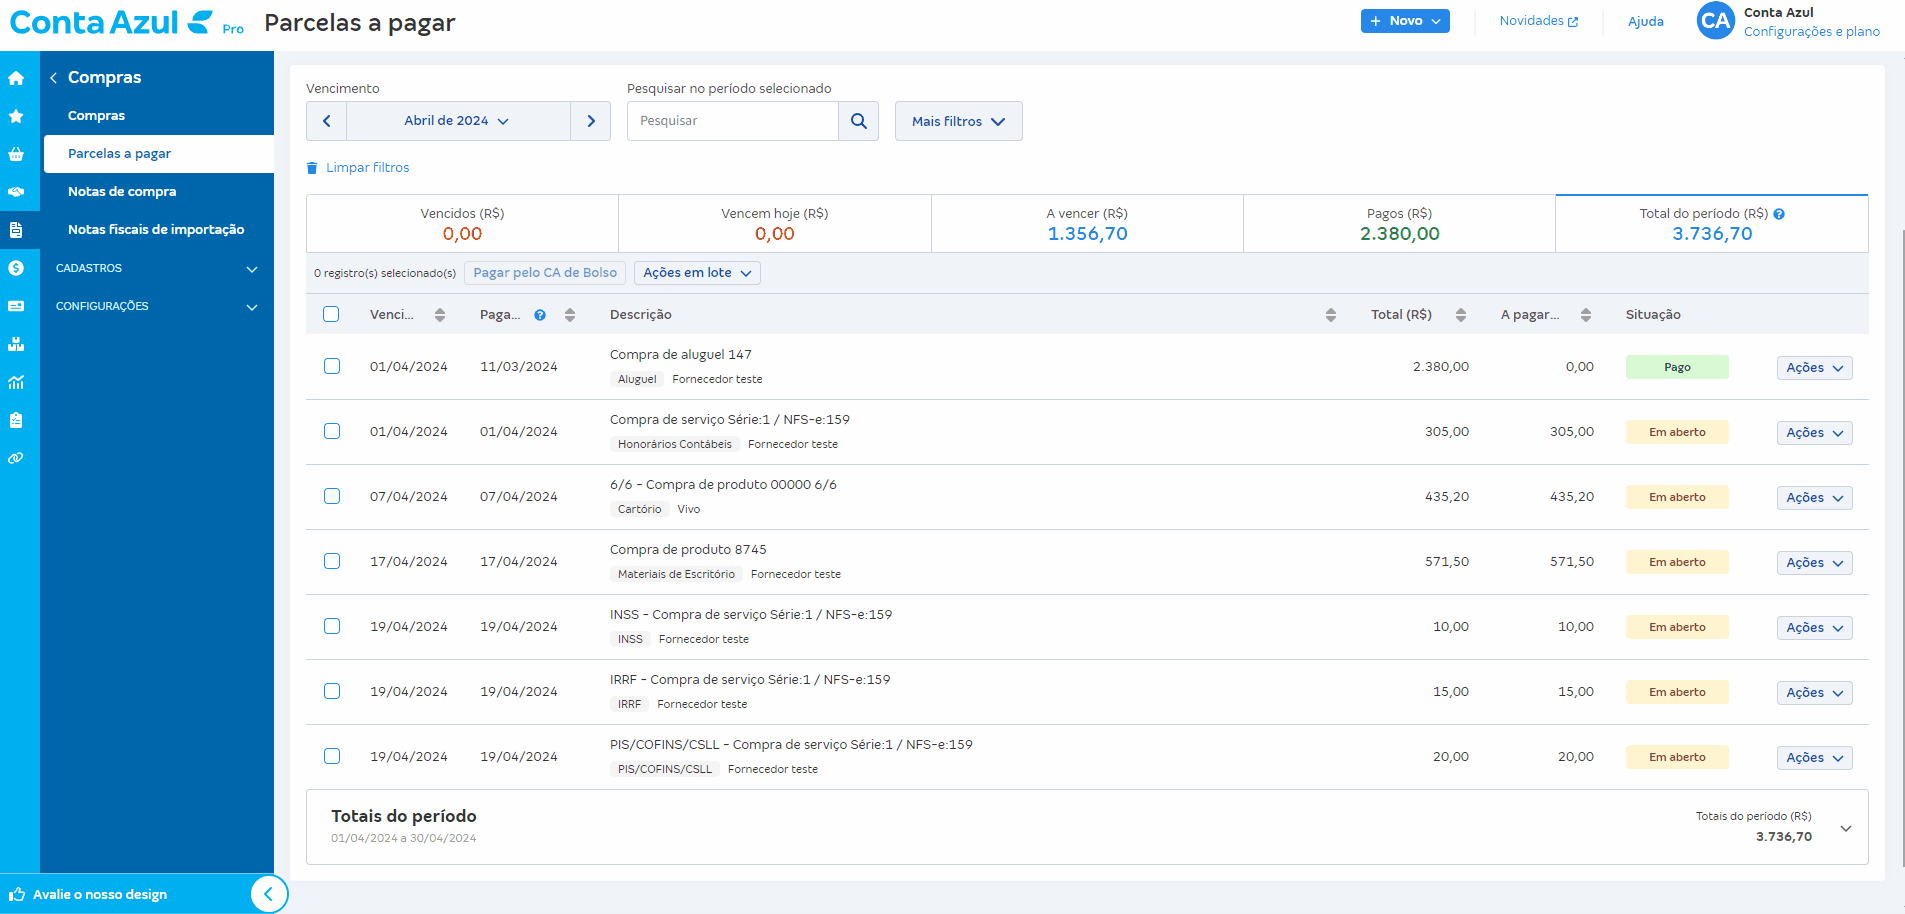
Task: Open Ações dropdown for Compra de produto 8745
Action: coord(1814,563)
